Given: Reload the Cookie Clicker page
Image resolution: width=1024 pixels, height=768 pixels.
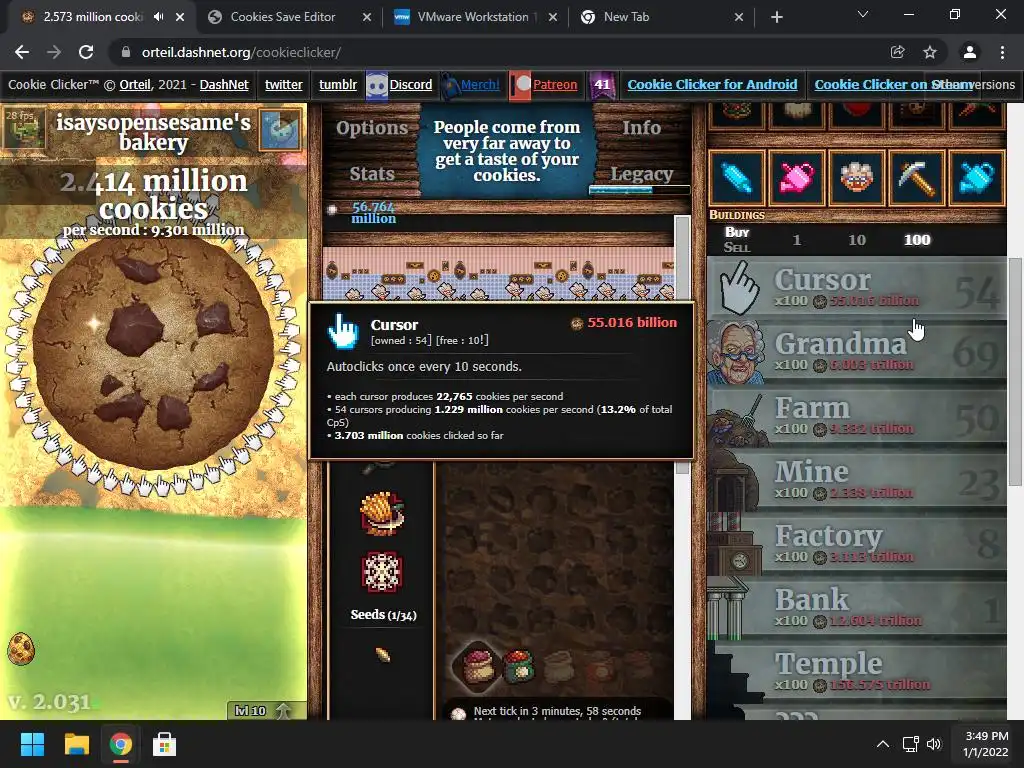Looking at the screenshot, I should click(x=86, y=52).
